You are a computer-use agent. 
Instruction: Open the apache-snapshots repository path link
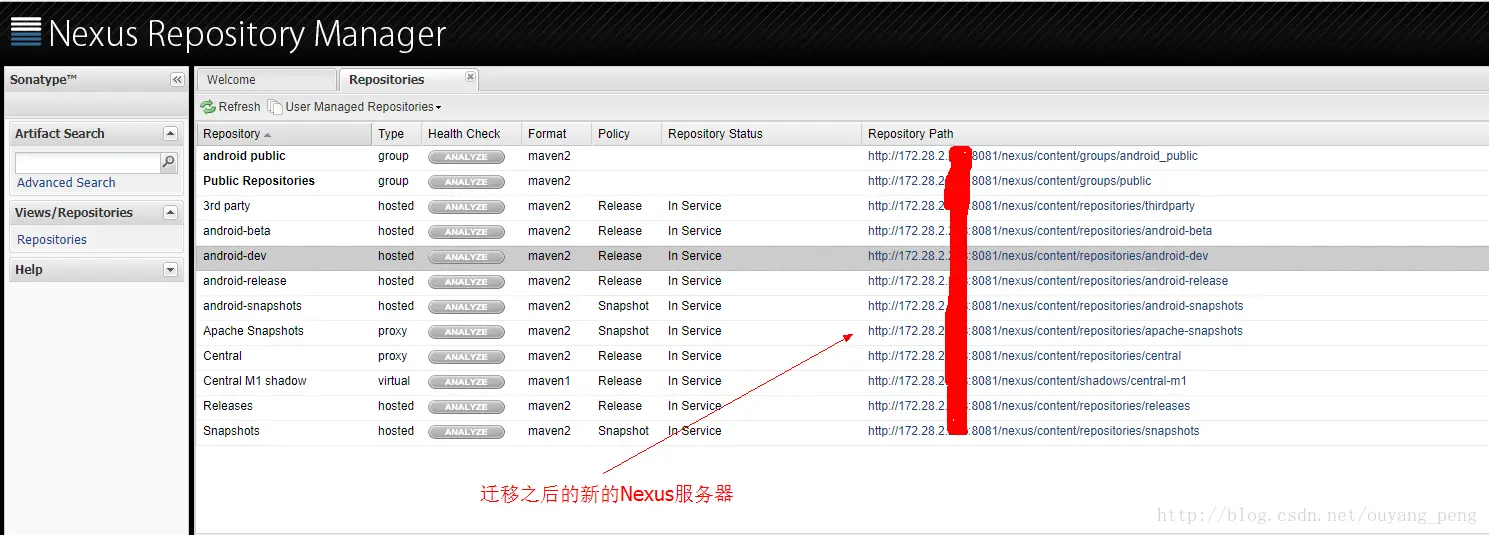point(1055,331)
